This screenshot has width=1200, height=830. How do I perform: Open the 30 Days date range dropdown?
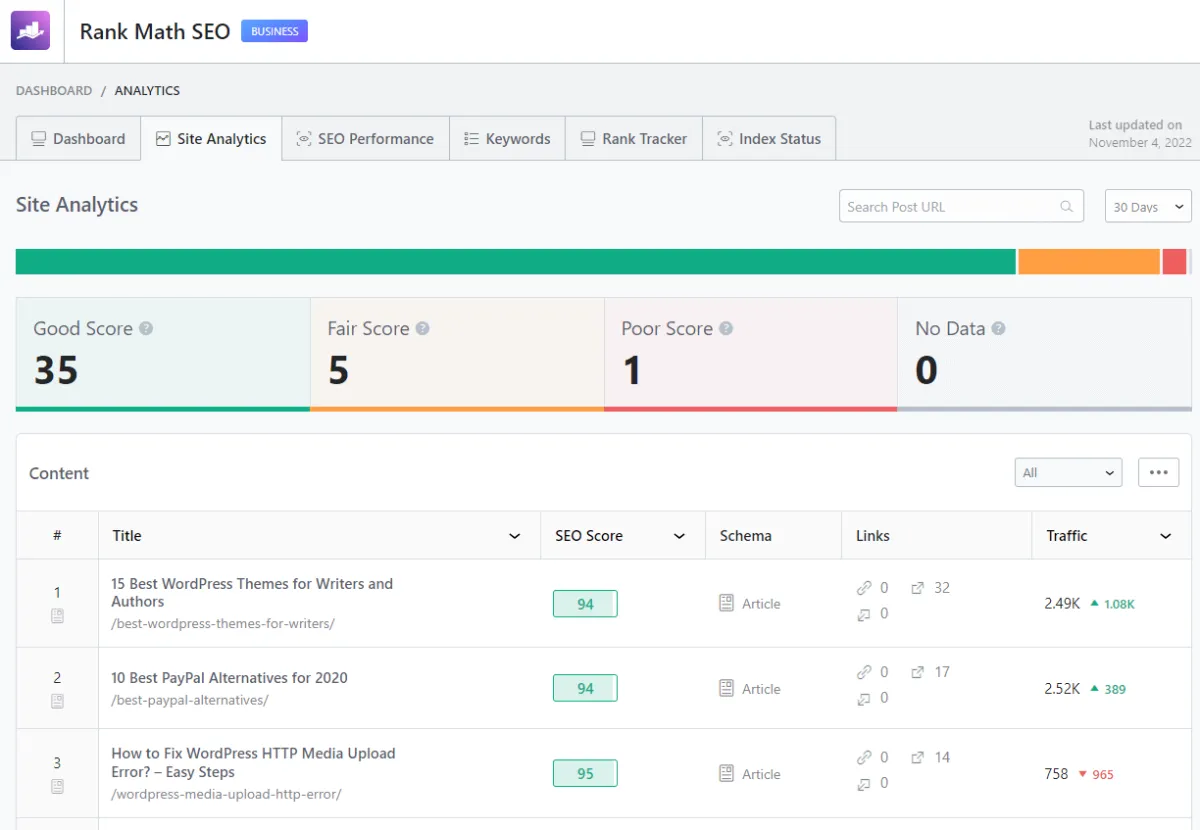1148,207
